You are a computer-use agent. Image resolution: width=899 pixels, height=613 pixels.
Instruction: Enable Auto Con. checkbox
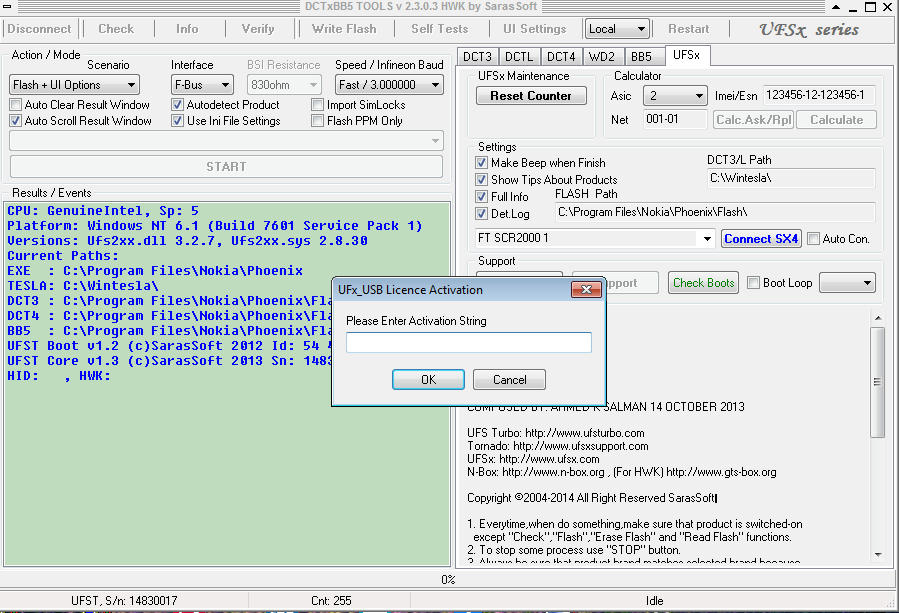[x=813, y=239]
